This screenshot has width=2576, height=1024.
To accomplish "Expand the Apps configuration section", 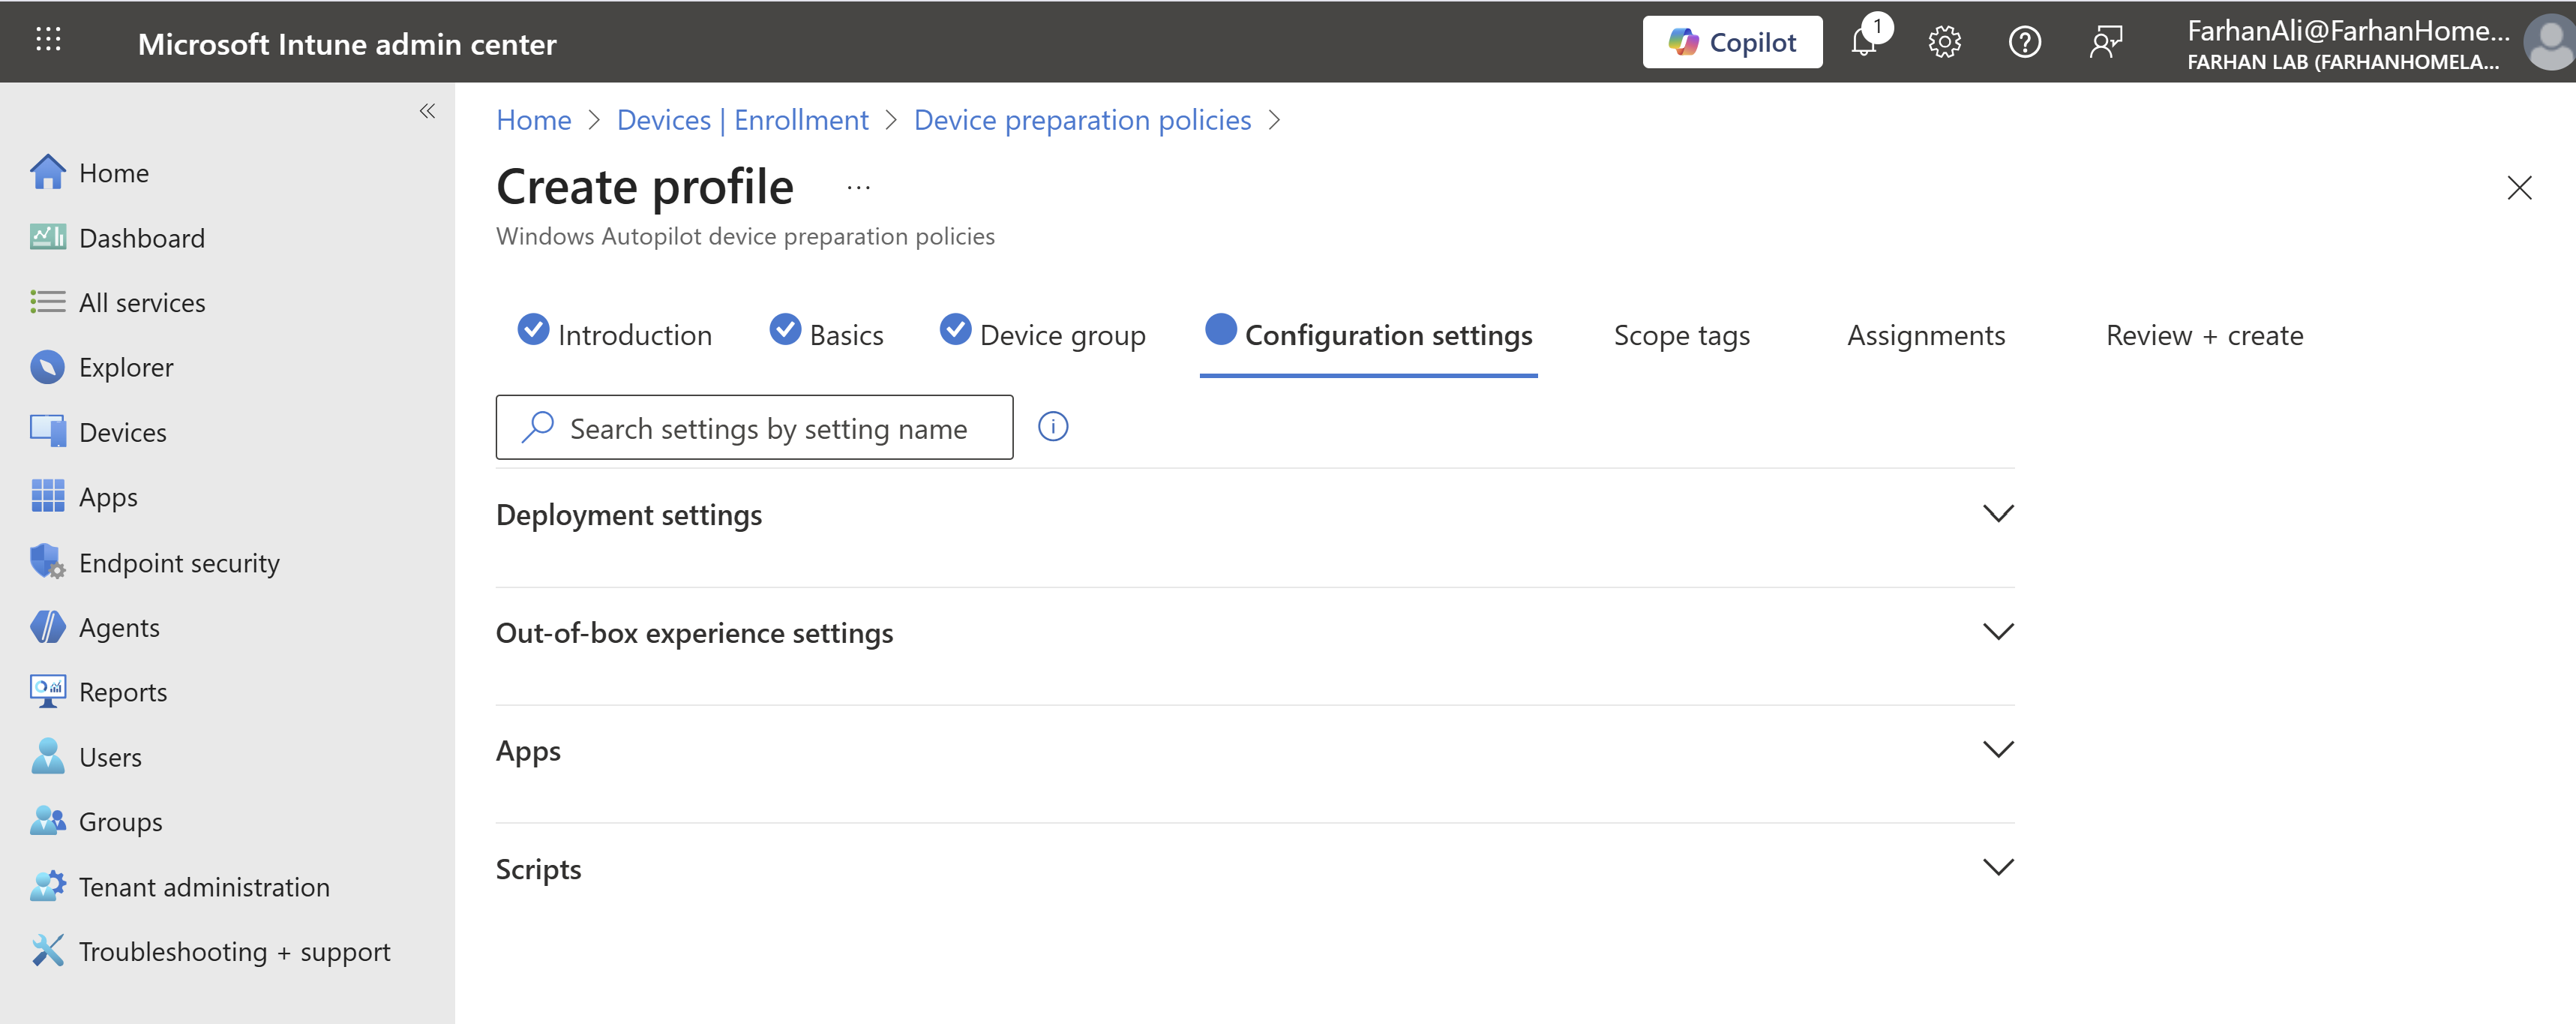I will point(1997,750).
